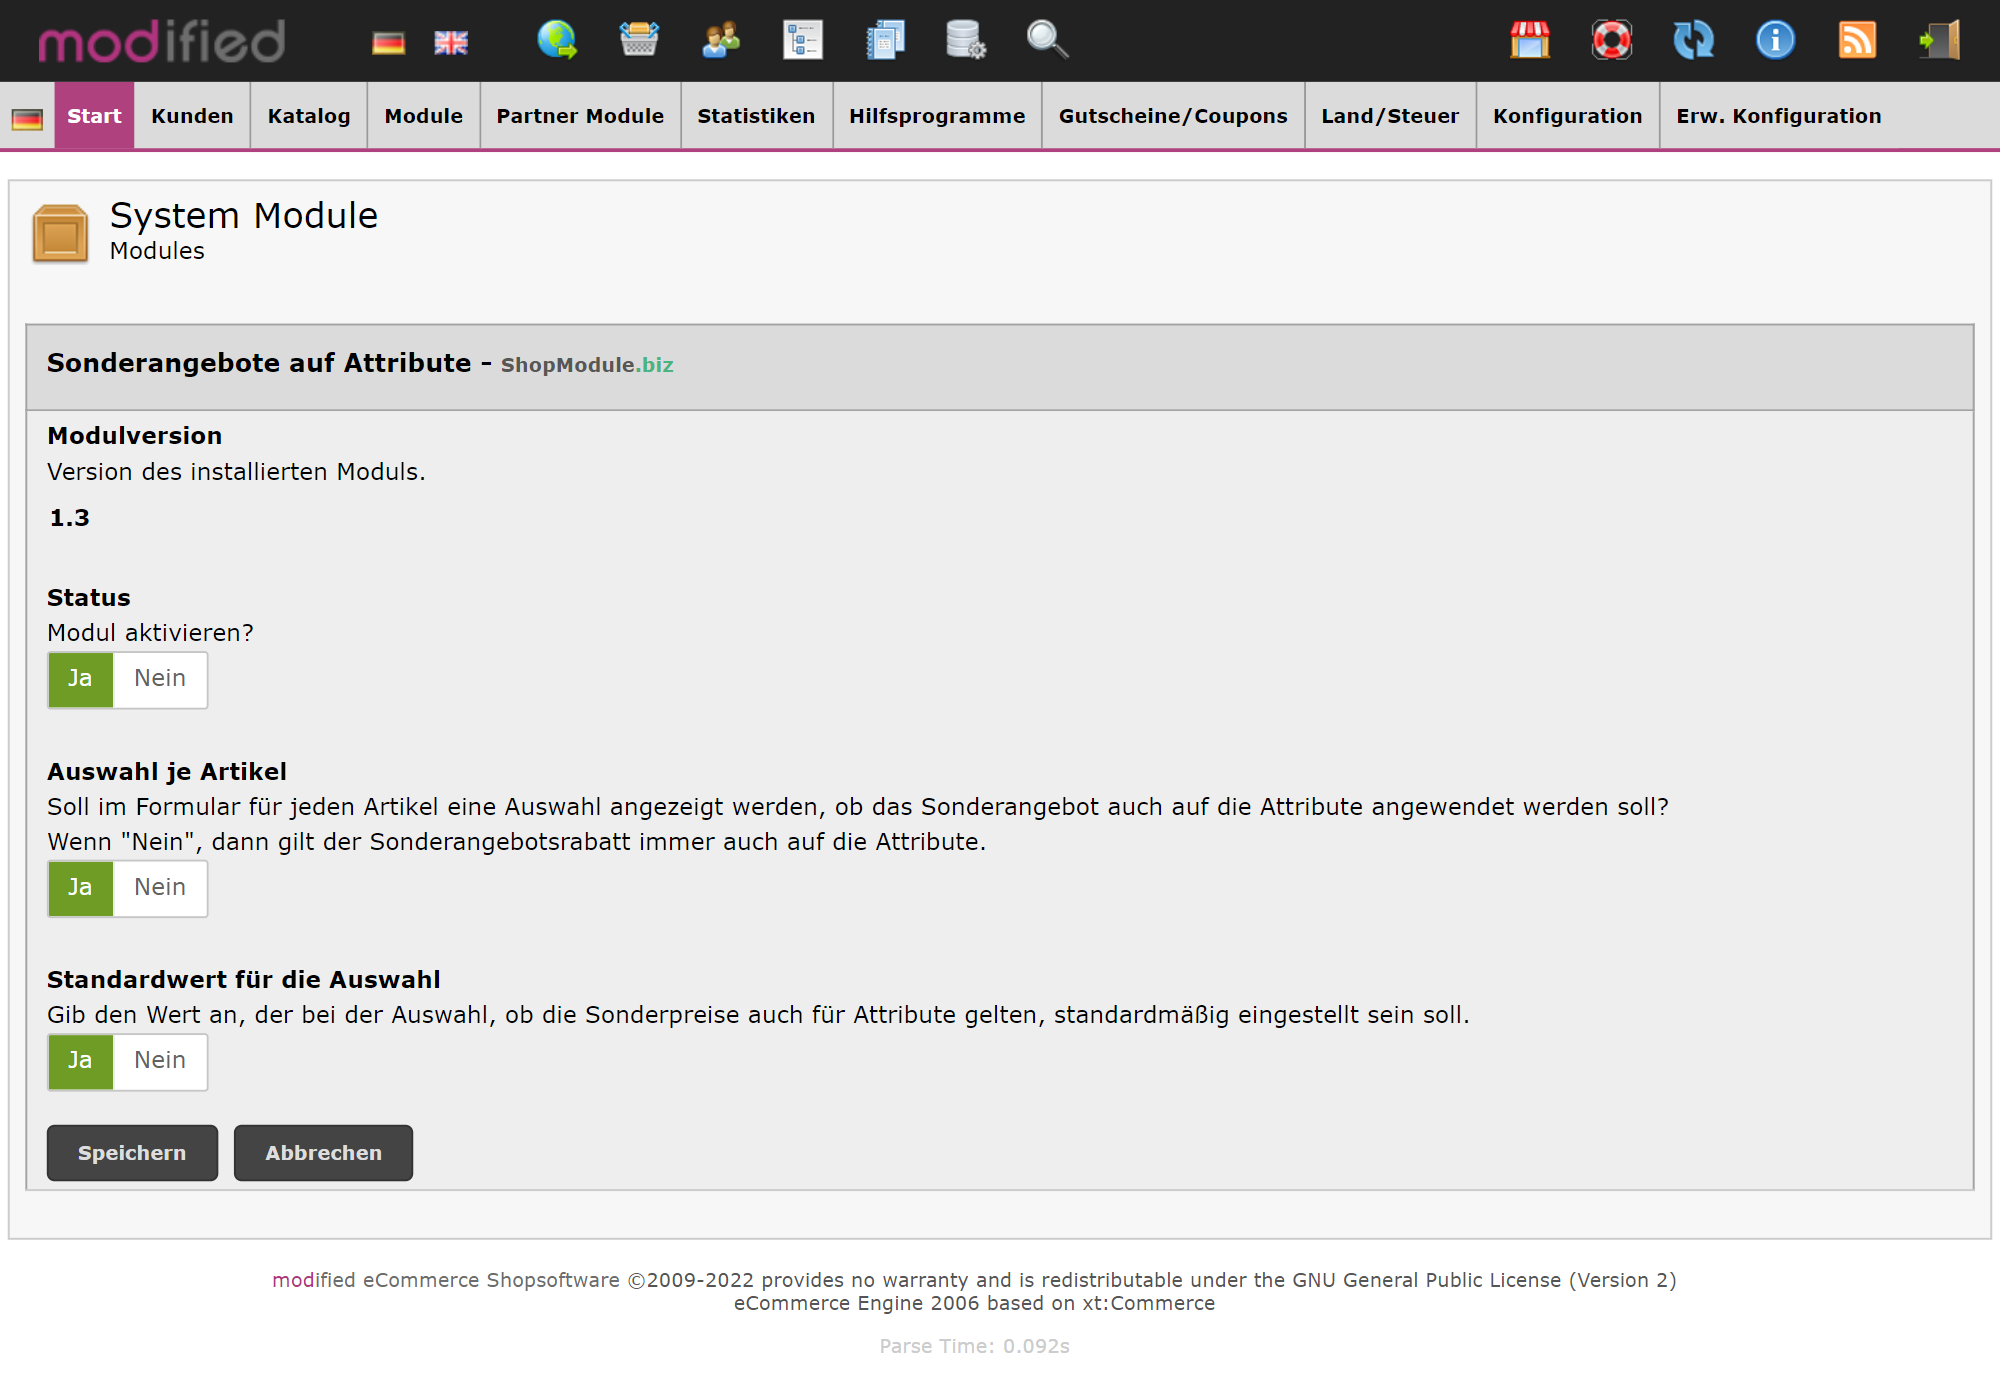Screen dimensions: 2000x1400
Task: Check for updates via the sync arrows icon
Action: [1694, 41]
